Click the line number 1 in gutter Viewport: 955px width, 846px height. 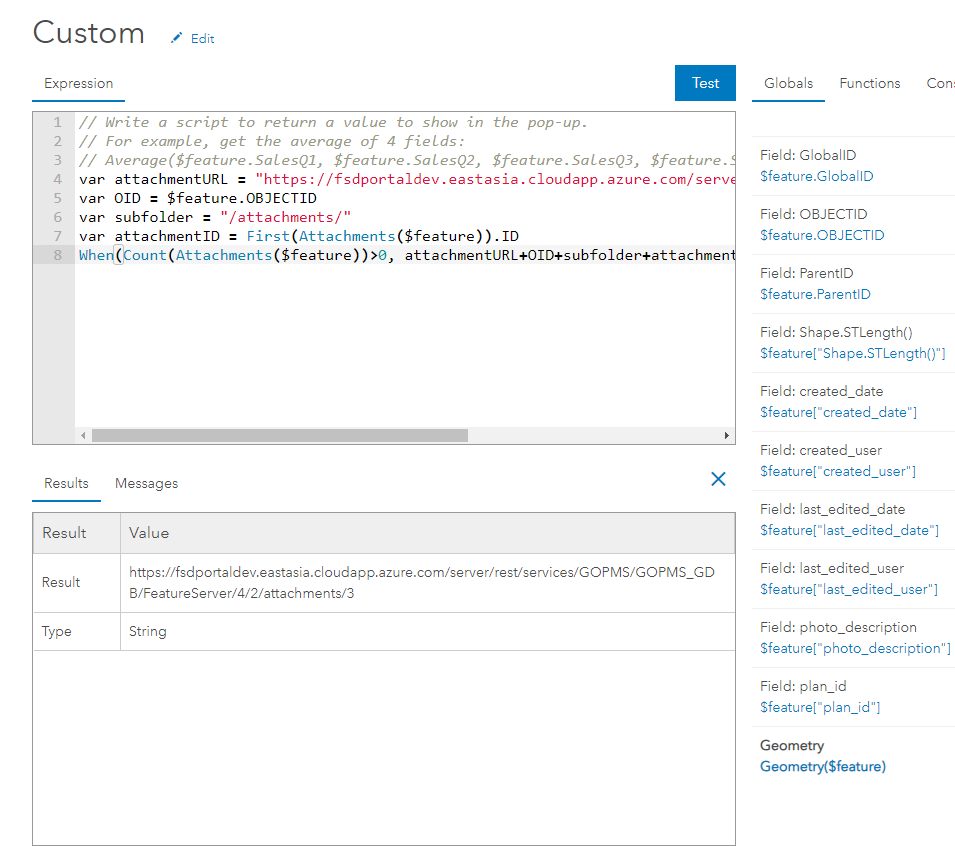[x=57, y=122]
